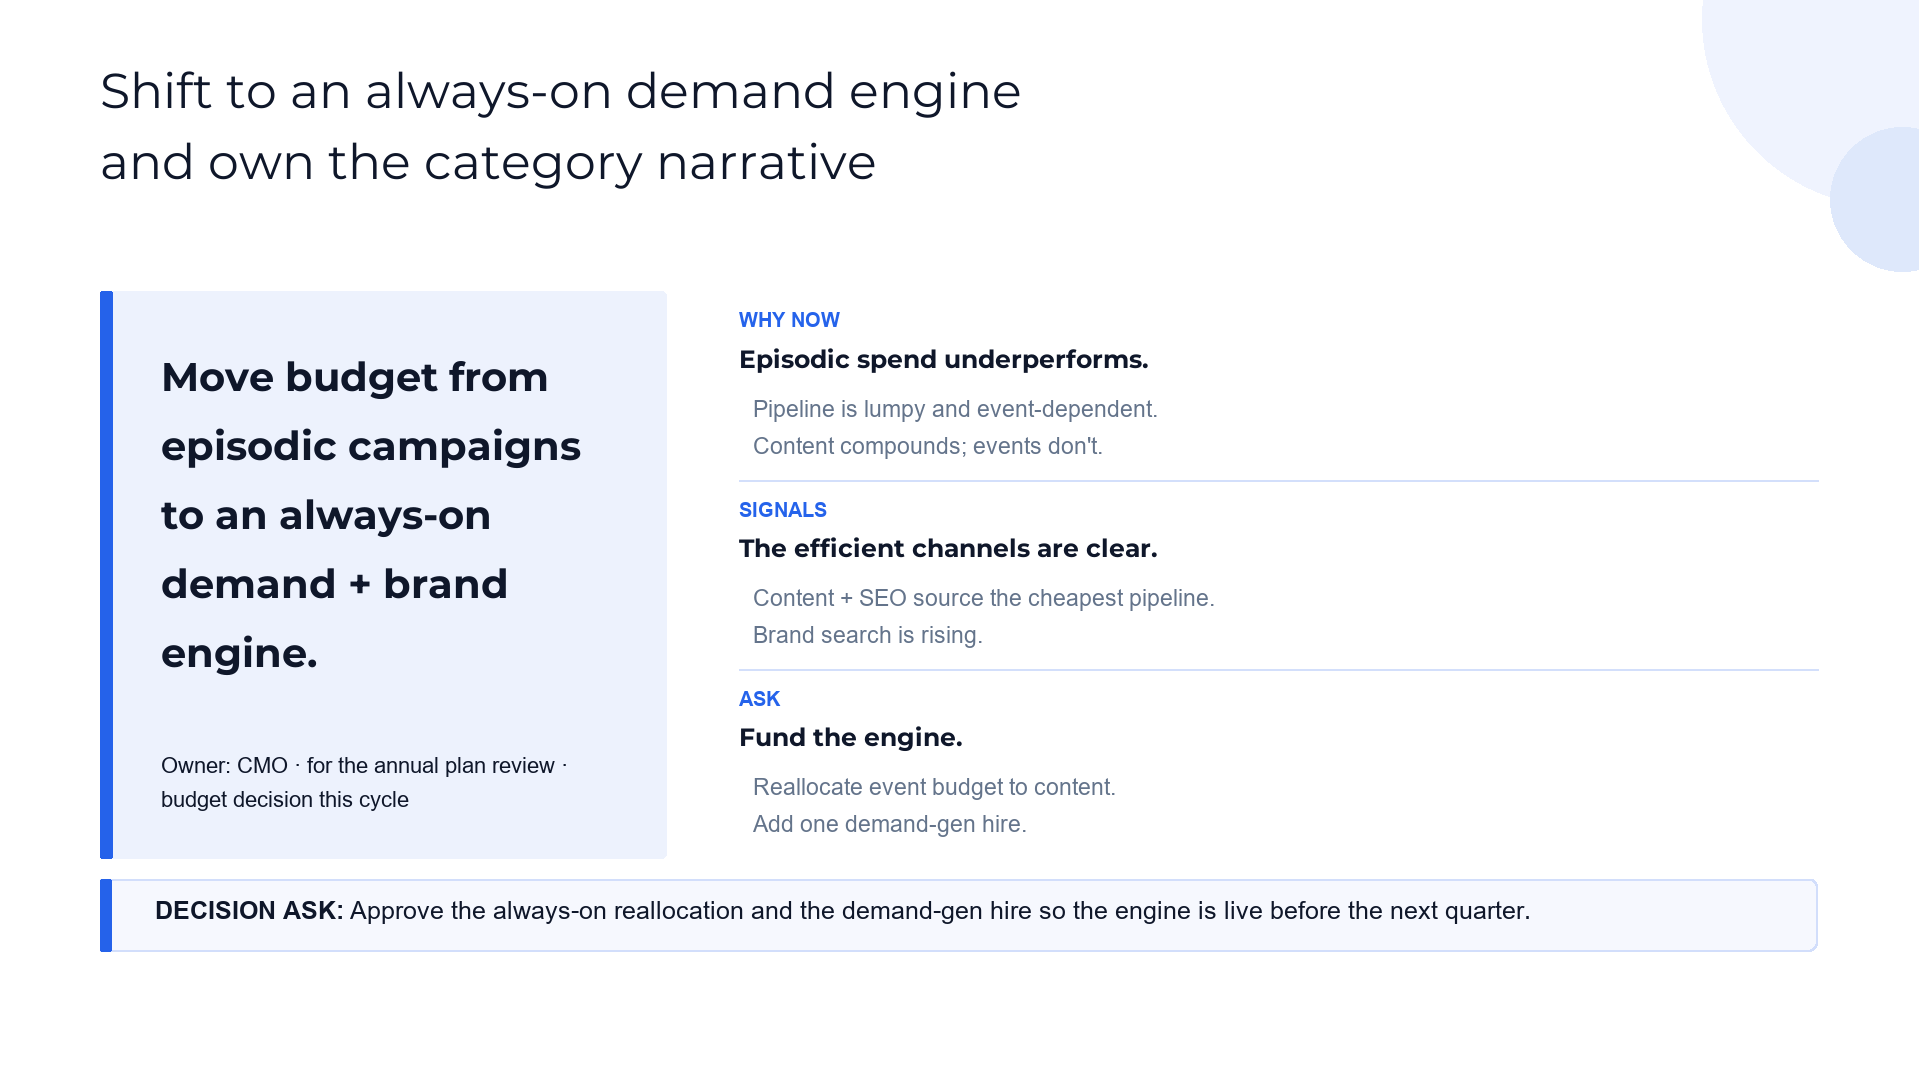Click 'Reallocate event budget to content.' line
This screenshot has width=1919, height=1080.
[934, 787]
